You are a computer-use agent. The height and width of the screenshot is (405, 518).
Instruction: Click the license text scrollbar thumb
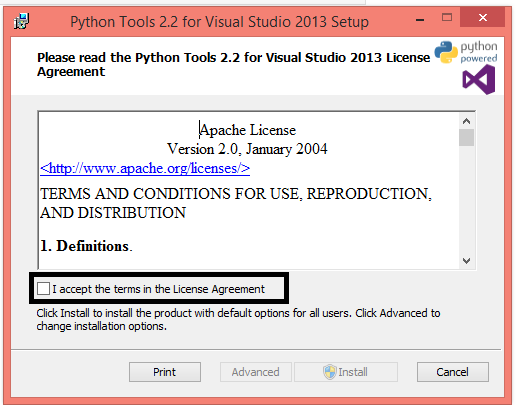click(x=466, y=138)
